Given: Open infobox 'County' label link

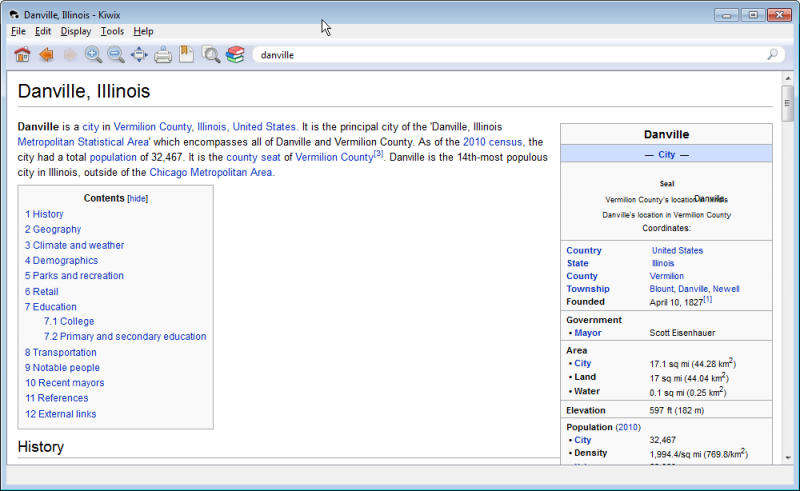Looking at the screenshot, I should (x=582, y=276).
